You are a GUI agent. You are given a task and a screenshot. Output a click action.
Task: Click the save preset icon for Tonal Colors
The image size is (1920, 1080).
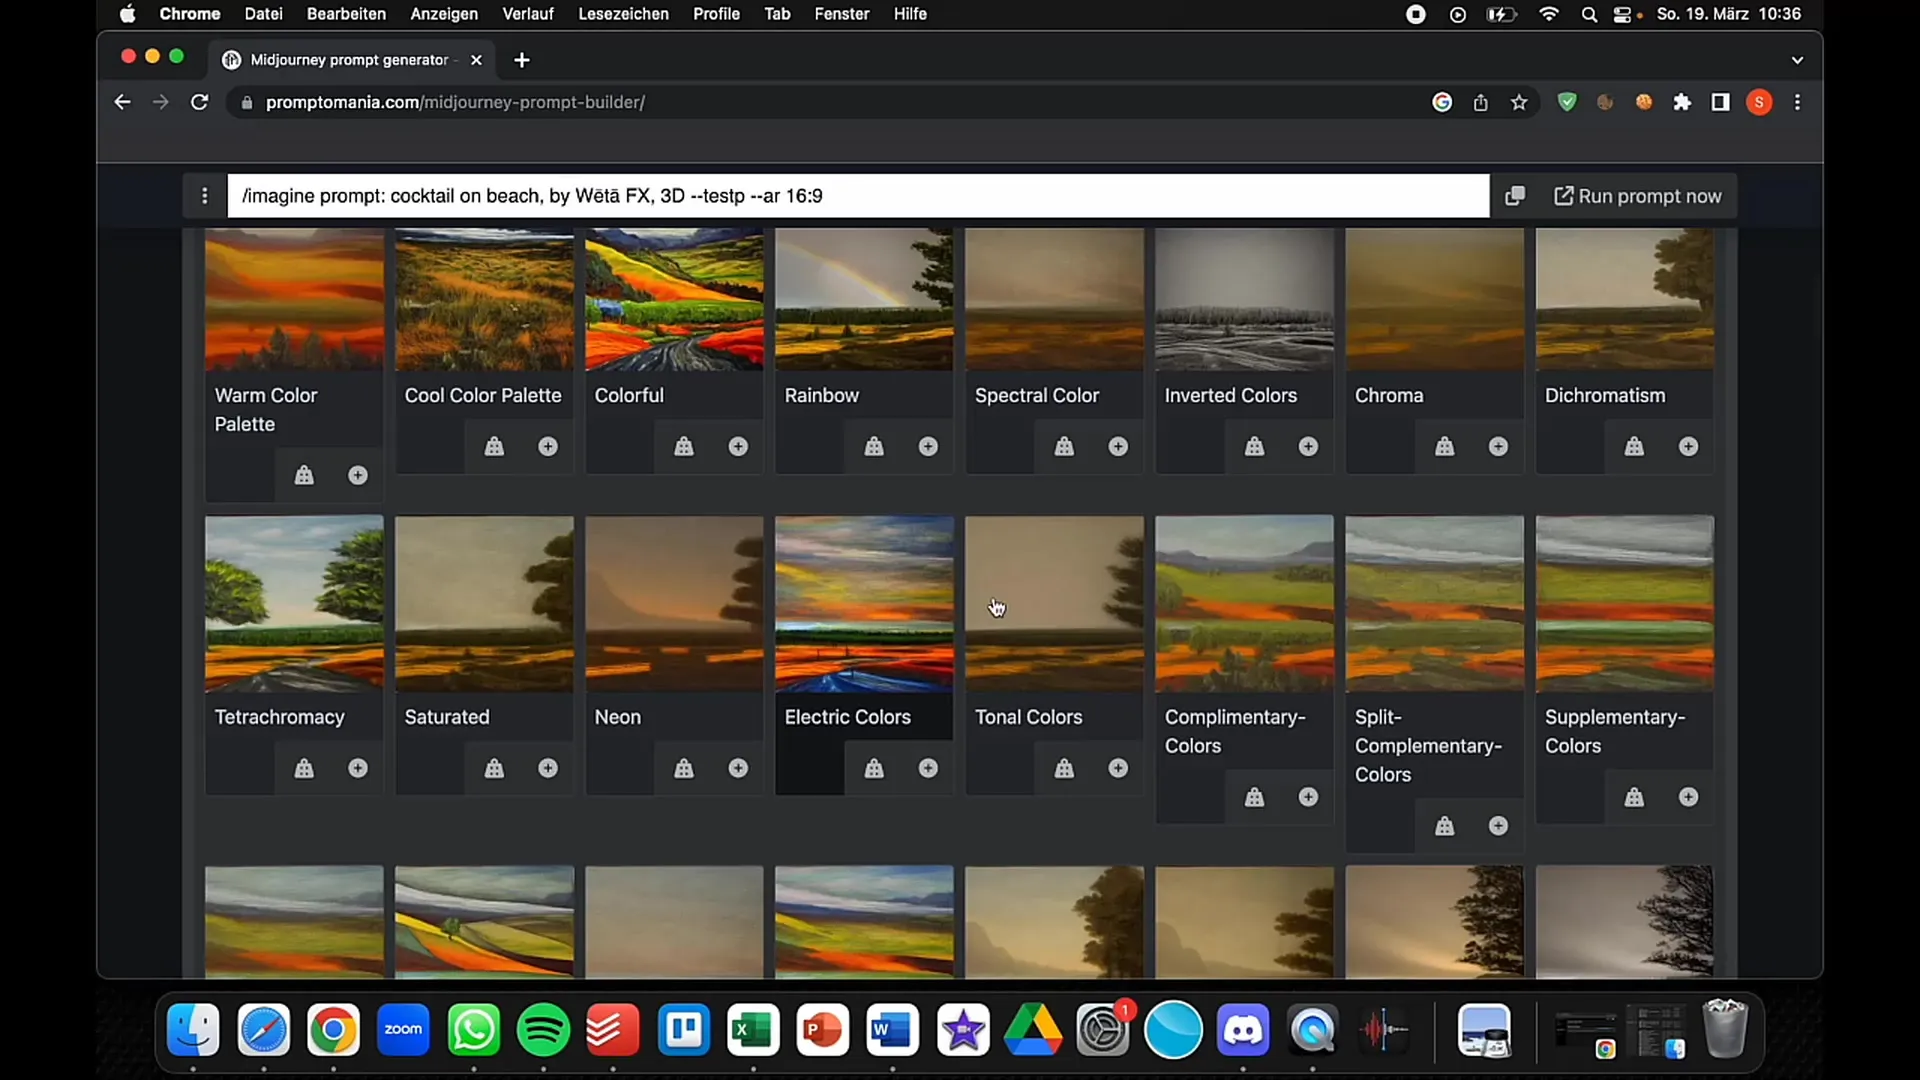coord(1065,767)
